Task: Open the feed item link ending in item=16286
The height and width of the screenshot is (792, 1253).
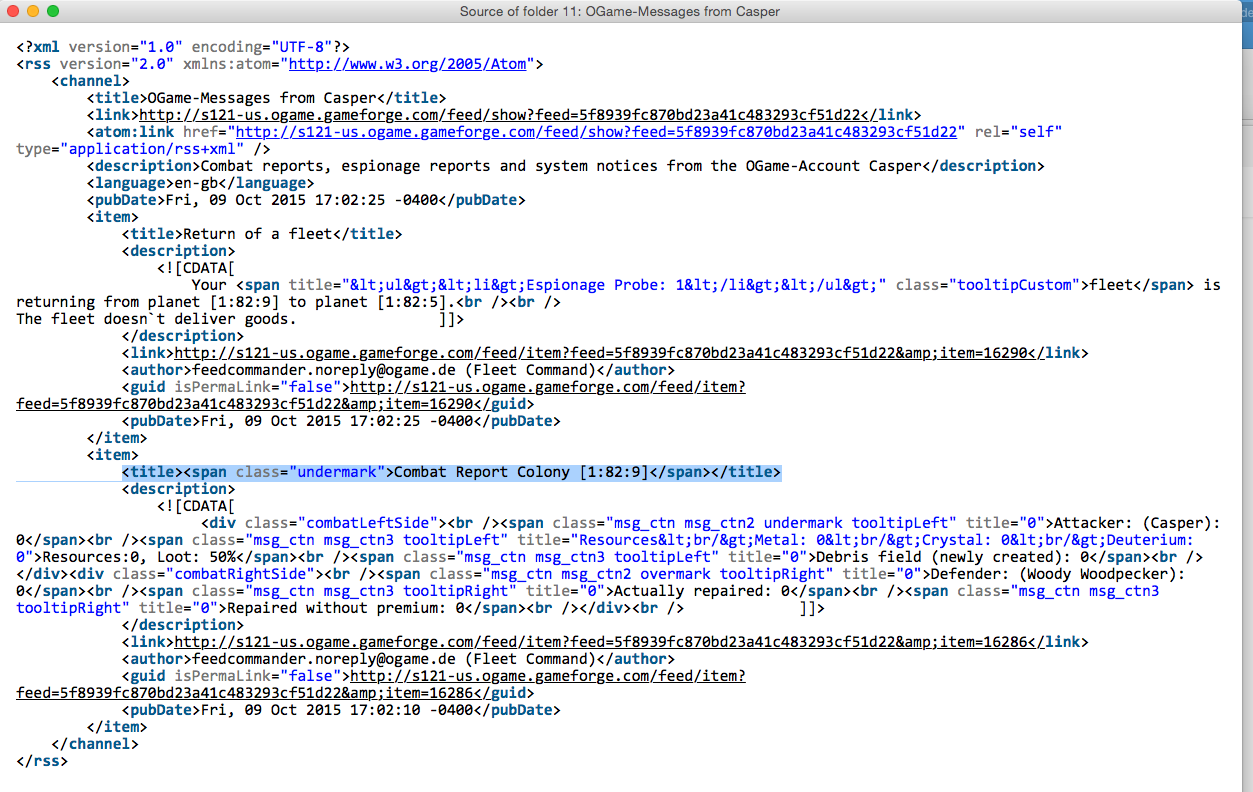Action: point(602,642)
